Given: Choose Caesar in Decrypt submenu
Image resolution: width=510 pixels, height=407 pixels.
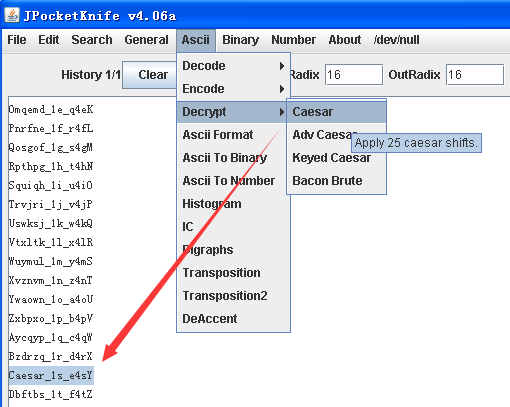Looking at the screenshot, I should (x=336, y=112).
